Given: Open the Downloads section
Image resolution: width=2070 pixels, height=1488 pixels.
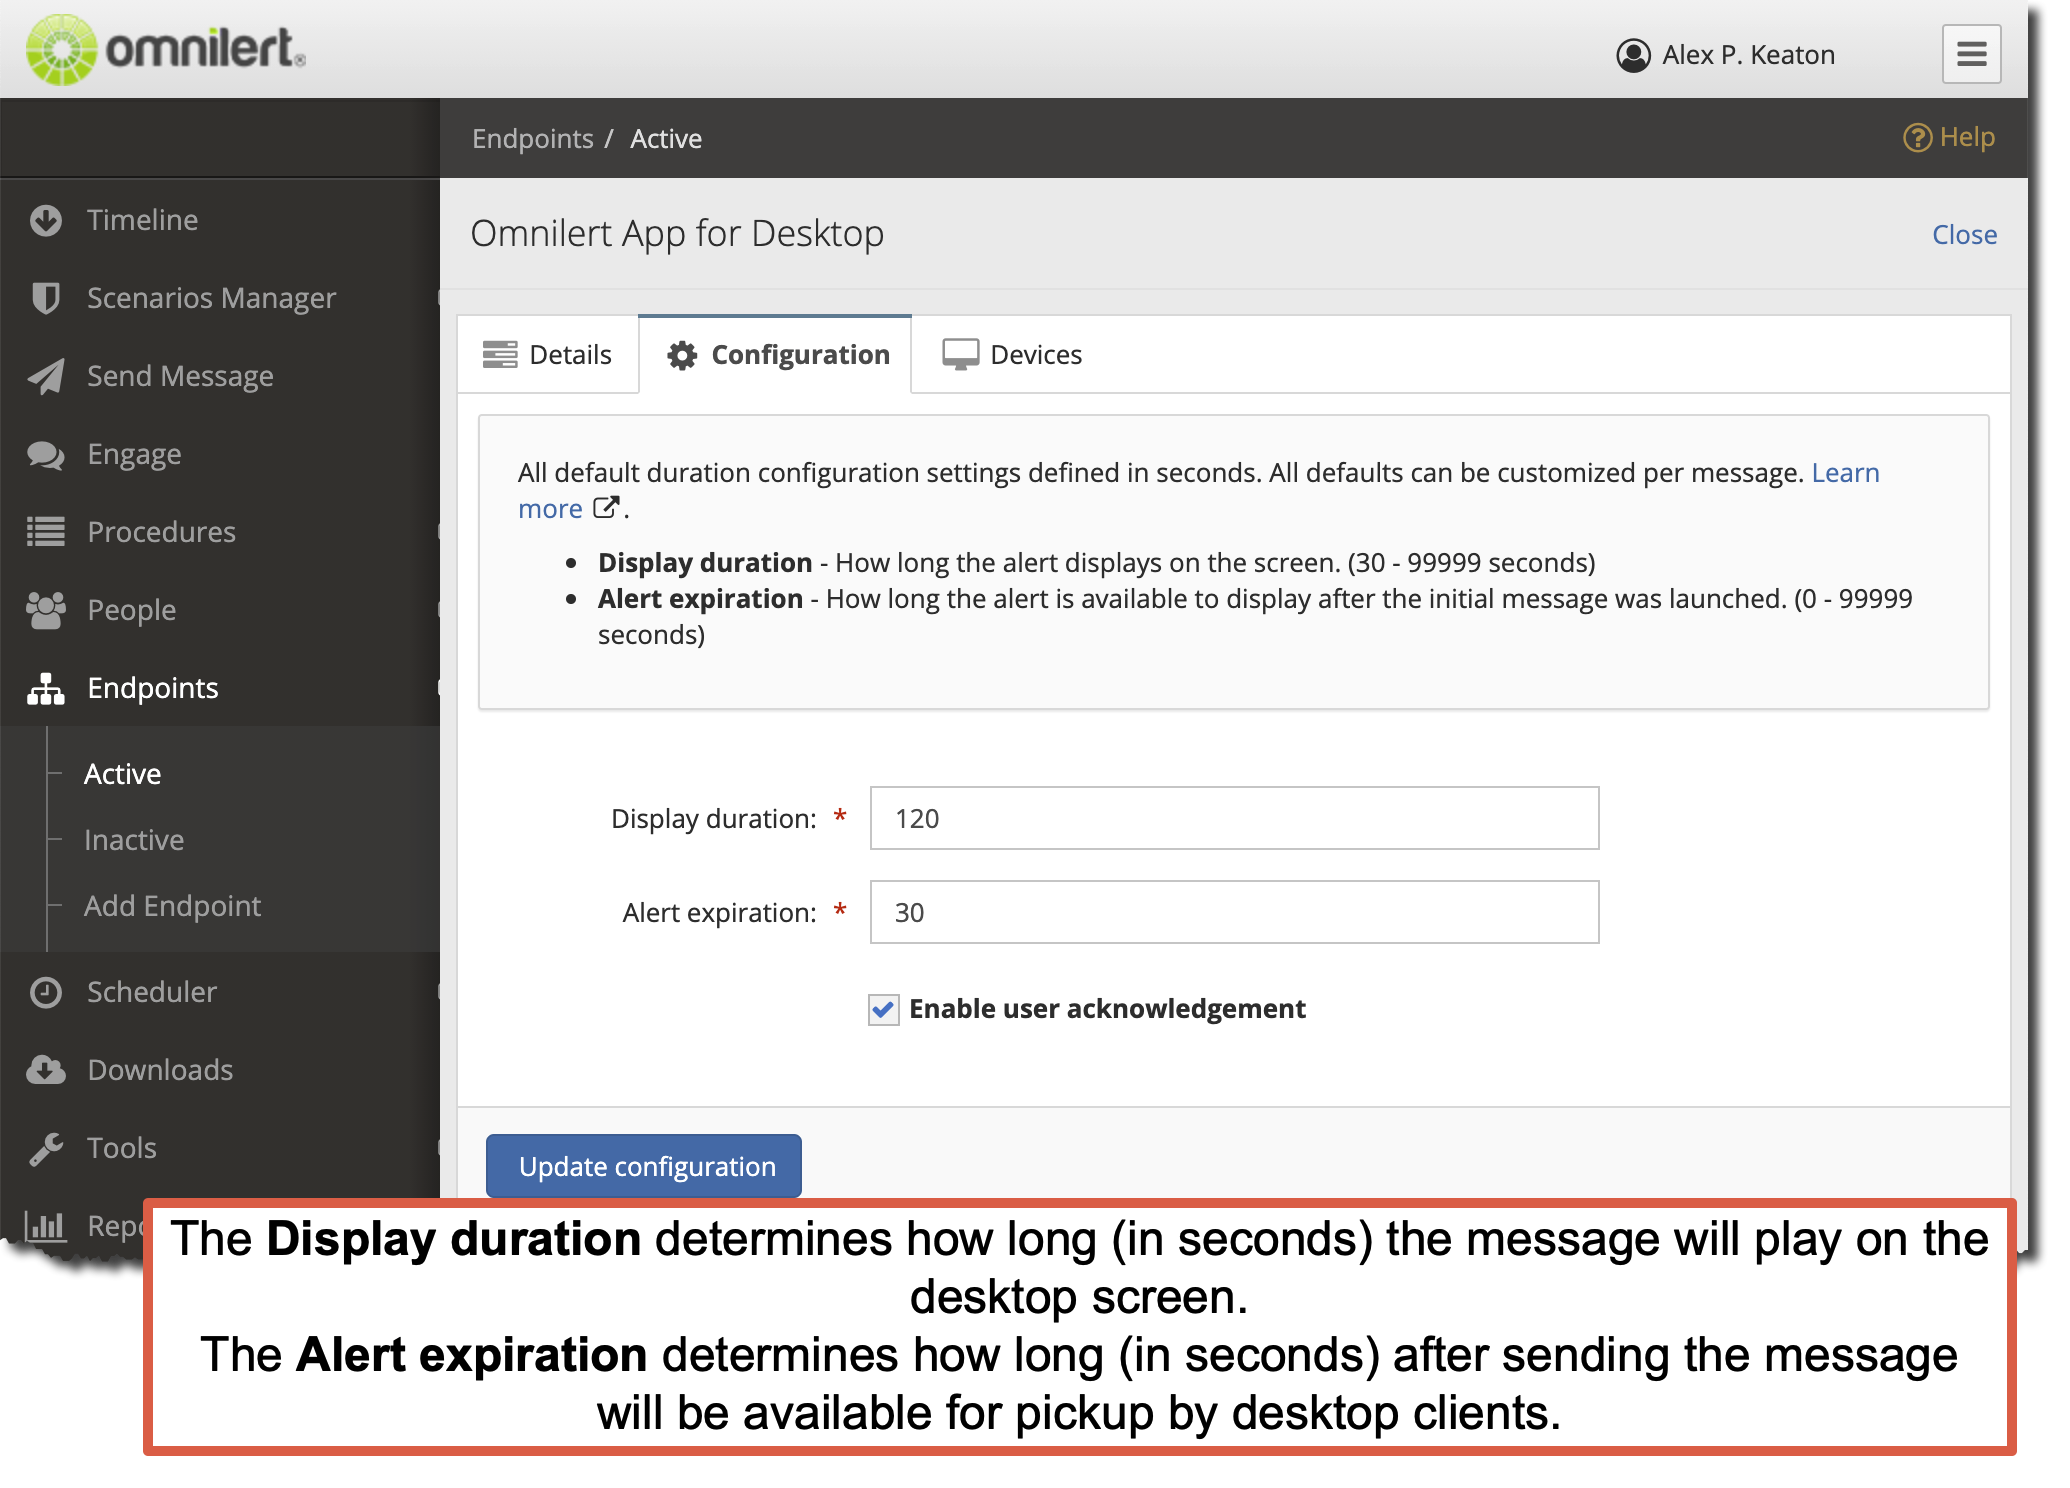Looking at the screenshot, I should [x=220, y=1070].
